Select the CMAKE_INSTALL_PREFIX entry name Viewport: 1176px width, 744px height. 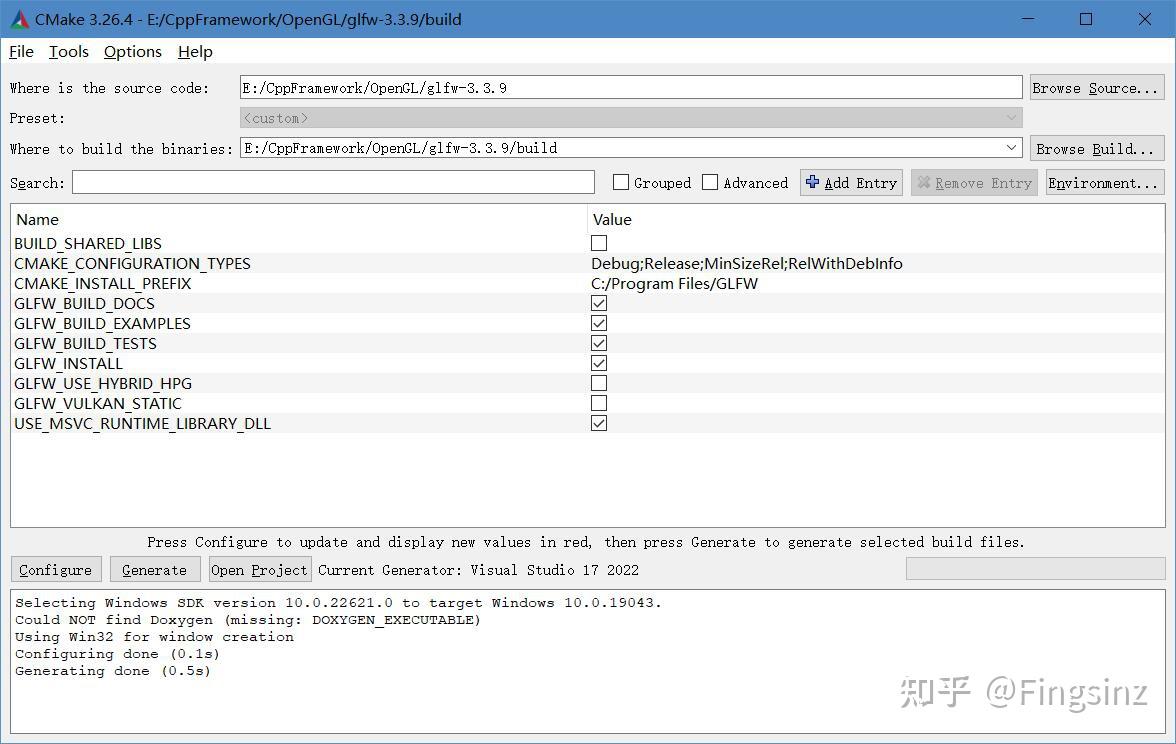[103, 284]
